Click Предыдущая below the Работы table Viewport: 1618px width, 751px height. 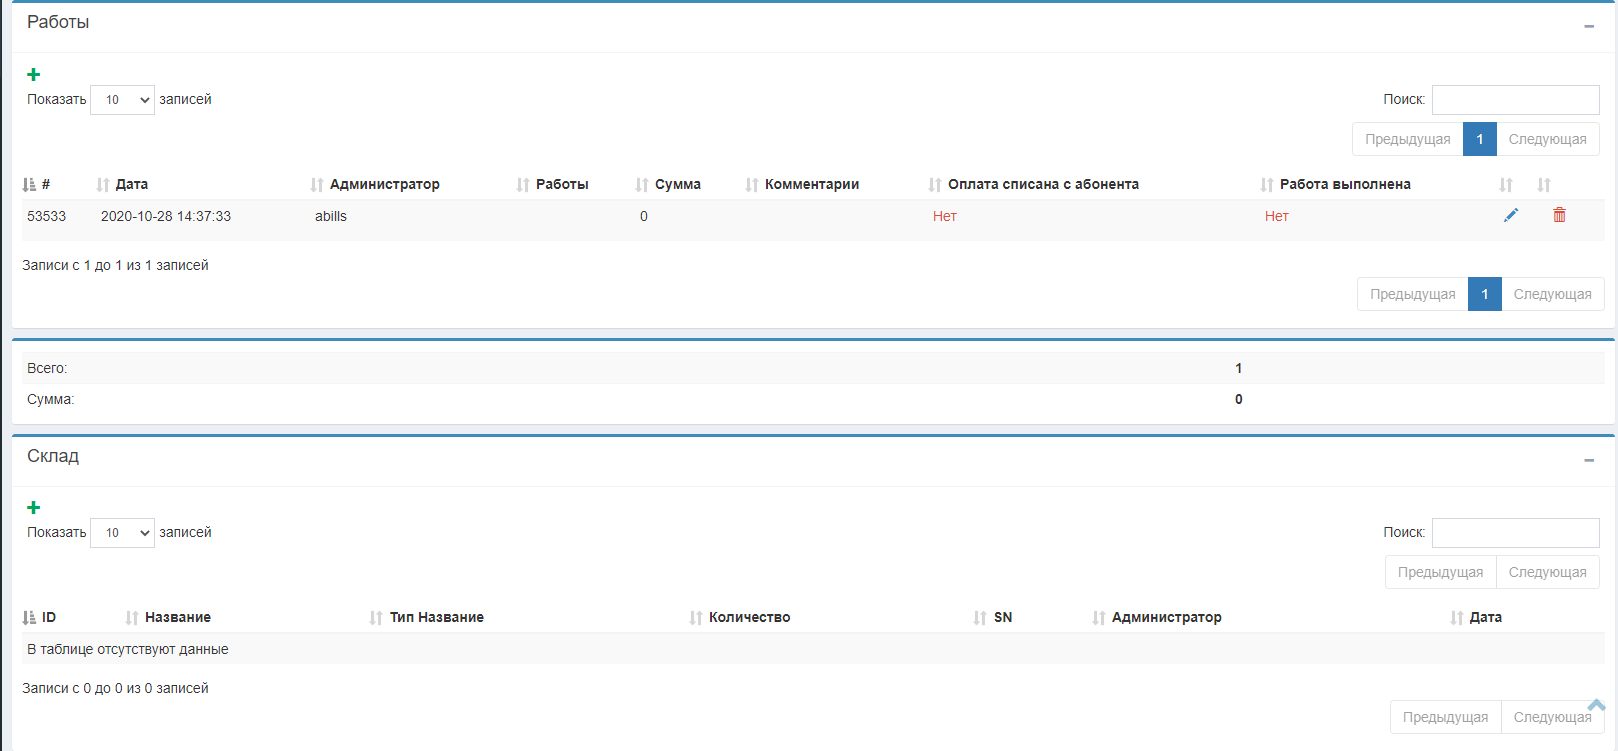[1412, 294]
